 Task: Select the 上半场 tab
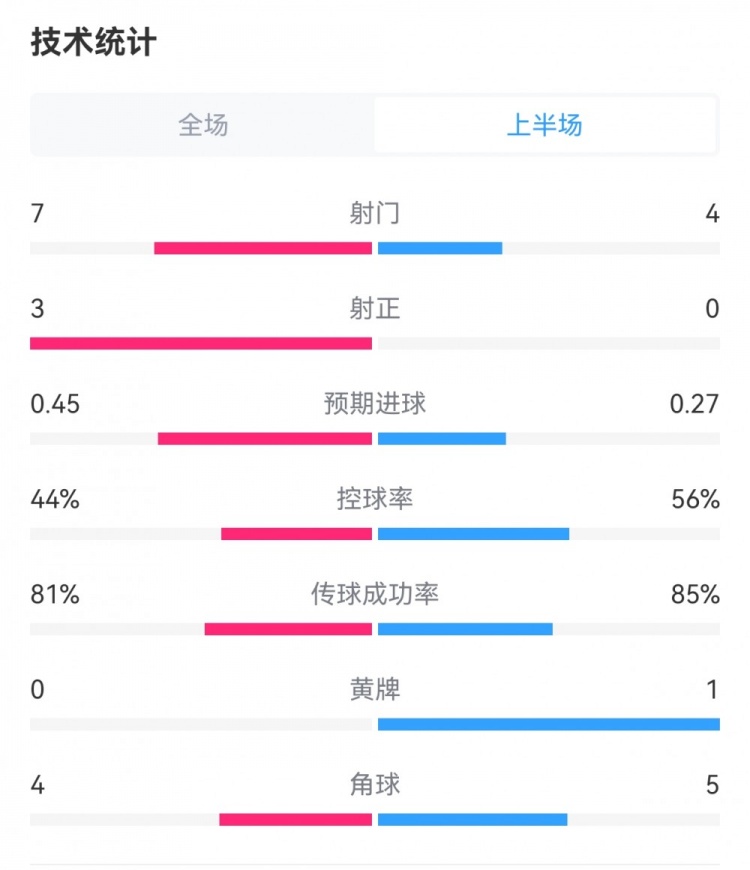pos(545,125)
